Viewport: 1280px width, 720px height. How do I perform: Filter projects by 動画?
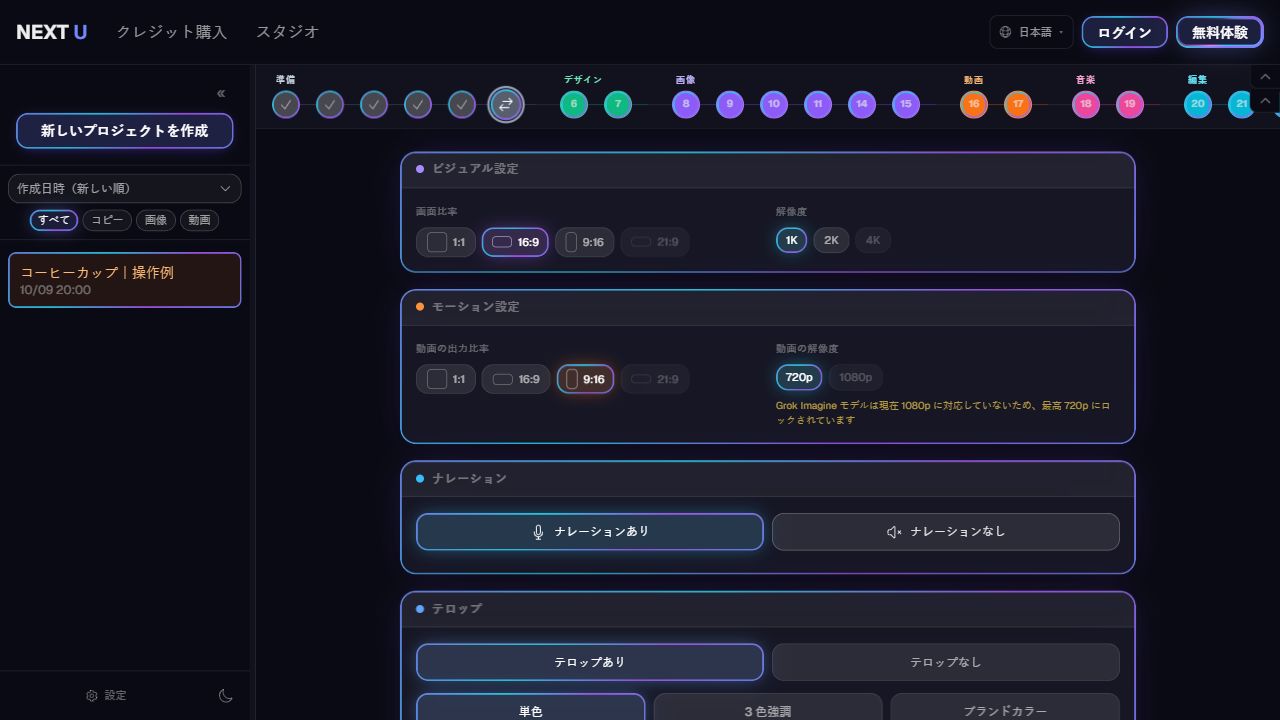(199, 220)
